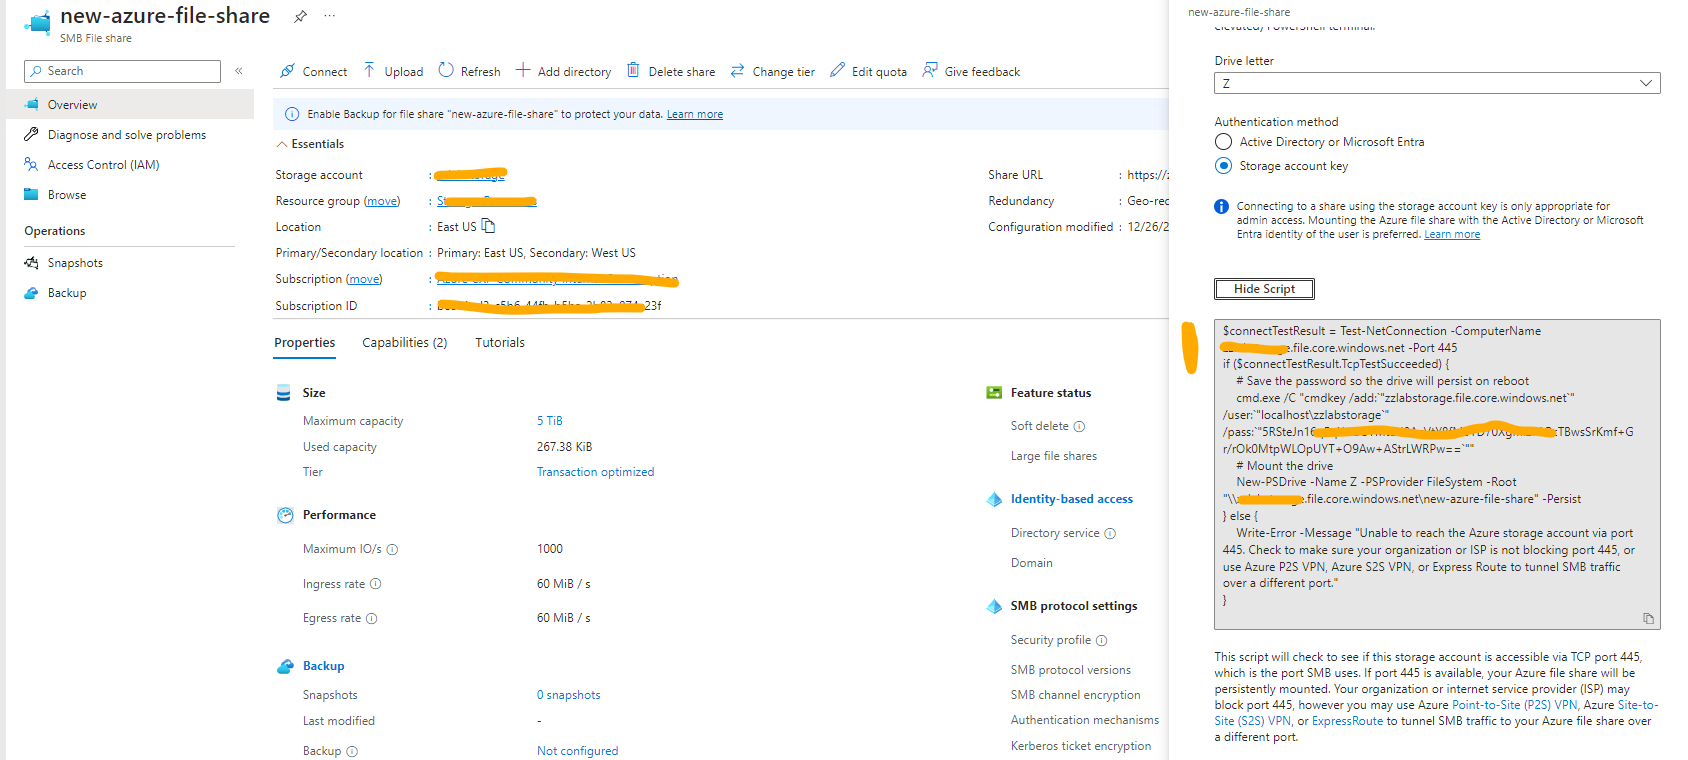Show info next to Backup property

352,751
